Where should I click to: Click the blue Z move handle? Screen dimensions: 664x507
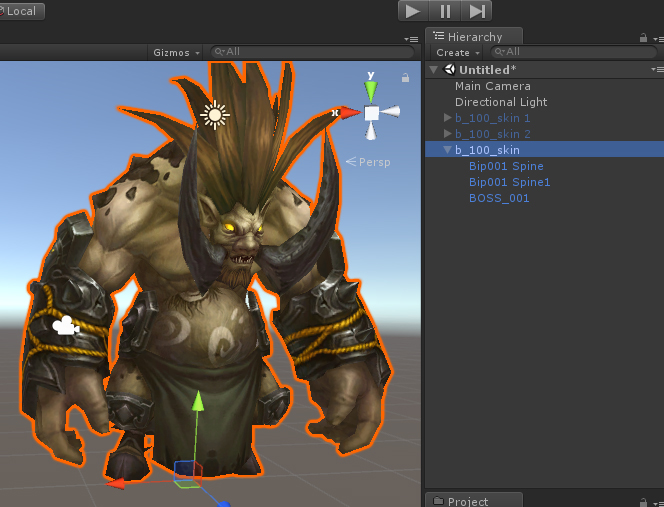[x=224, y=504]
